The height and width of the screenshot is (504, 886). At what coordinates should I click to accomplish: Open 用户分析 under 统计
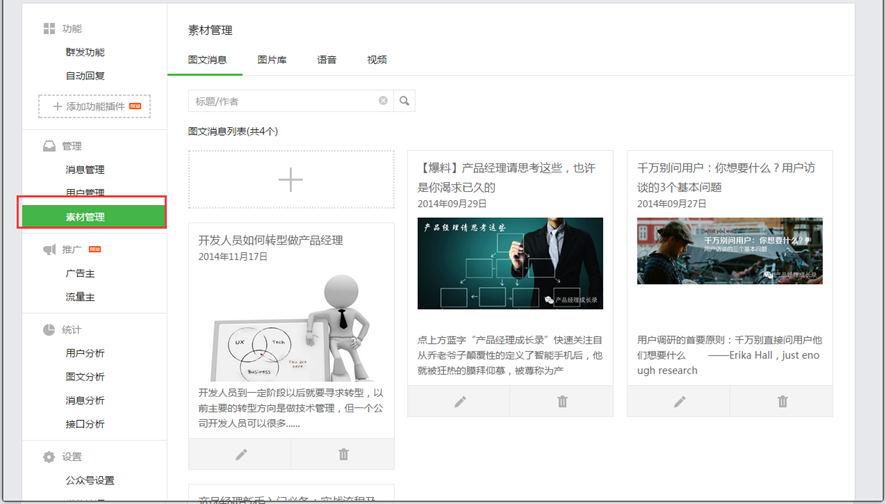tap(85, 353)
